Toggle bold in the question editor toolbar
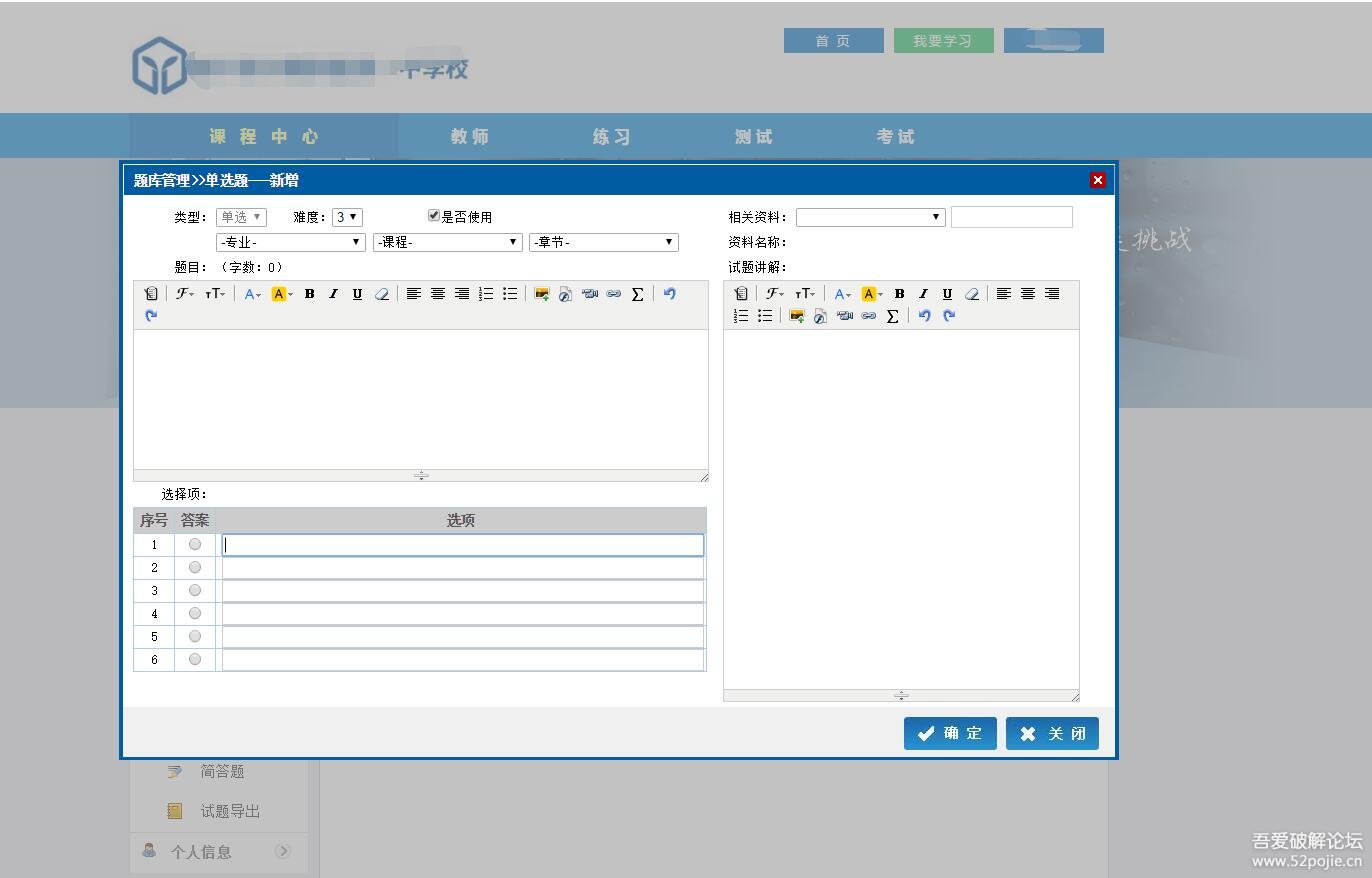Image resolution: width=1372 pixels, height=878 pixels. (309, 294)
